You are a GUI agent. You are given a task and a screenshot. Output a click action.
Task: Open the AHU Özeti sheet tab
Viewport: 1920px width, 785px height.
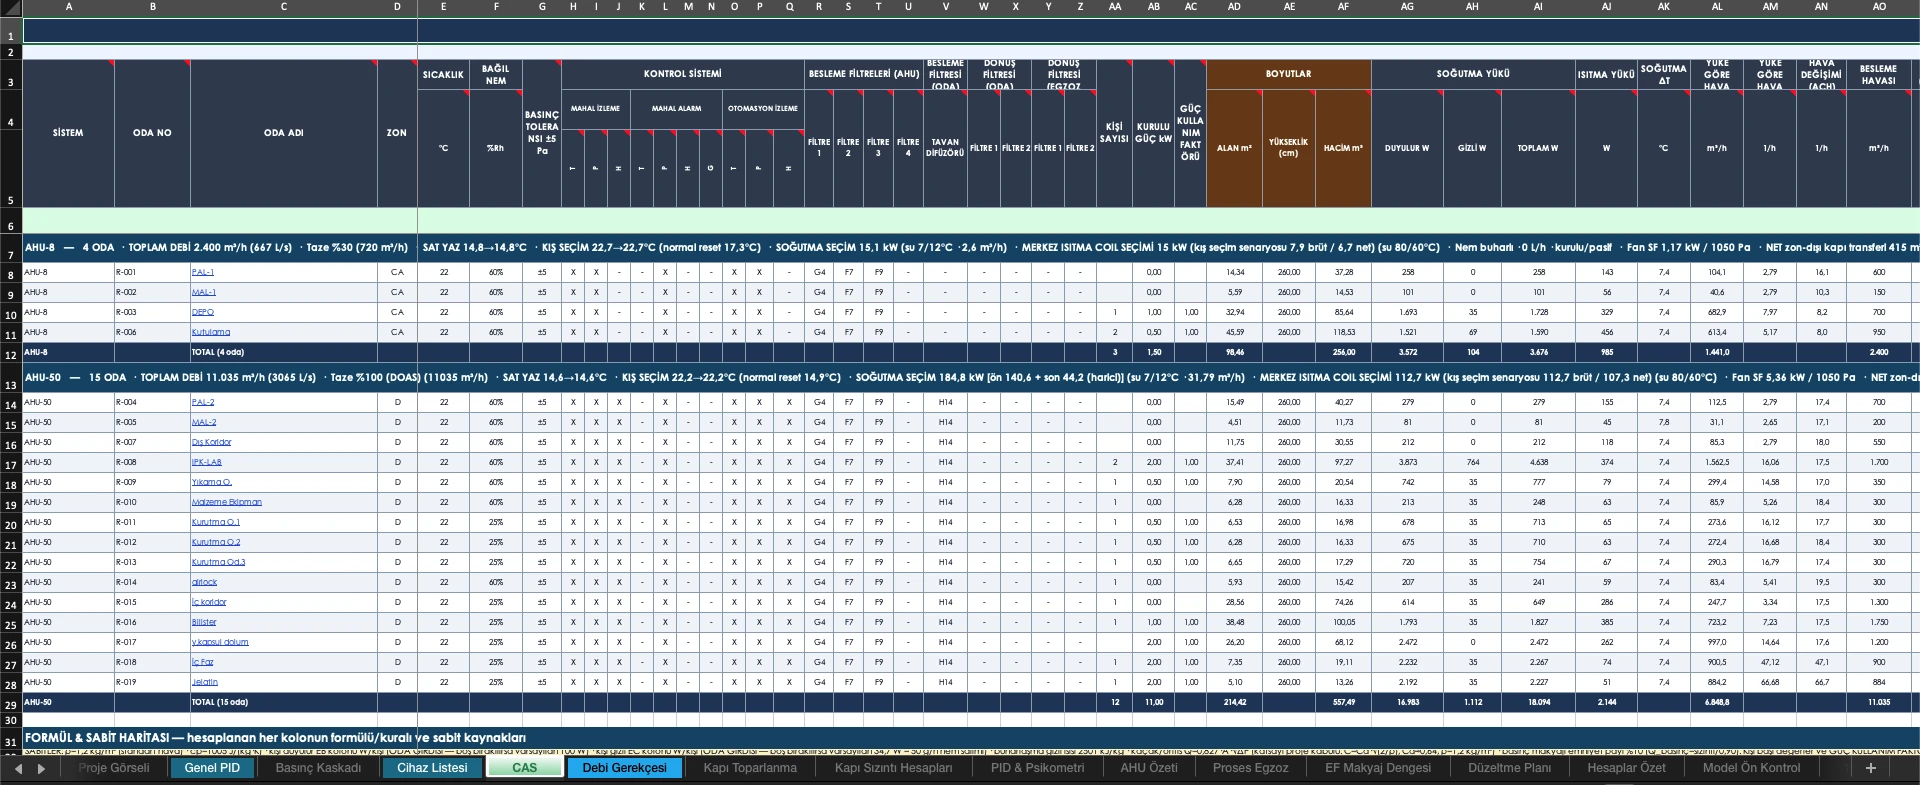pyautogui.click(x=1149, y=768)
